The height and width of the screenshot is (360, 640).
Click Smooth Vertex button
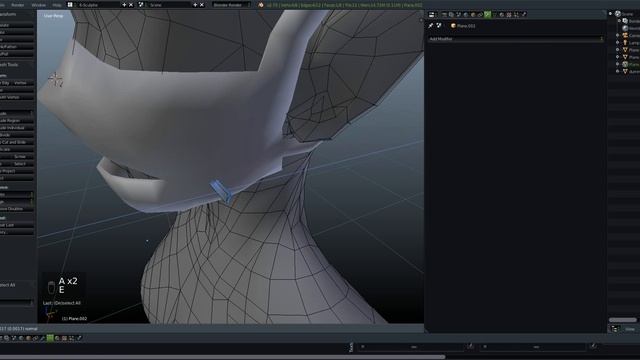point(16,97)
